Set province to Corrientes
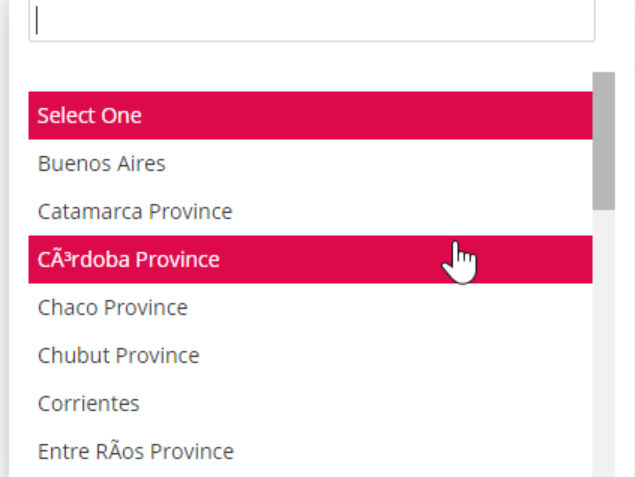This screenshot has height=477, width=636. 310,403
